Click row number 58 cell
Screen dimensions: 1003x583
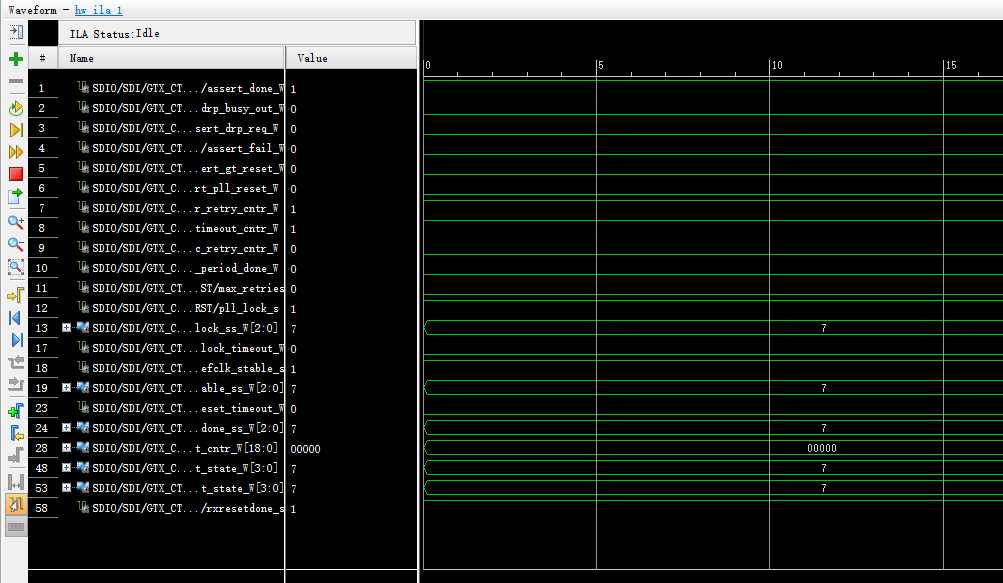coord(42,508)
